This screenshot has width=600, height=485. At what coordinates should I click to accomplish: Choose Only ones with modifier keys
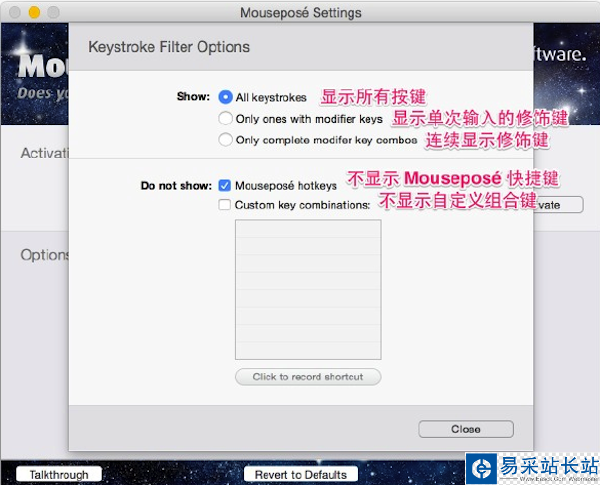[x=225, y=118]
